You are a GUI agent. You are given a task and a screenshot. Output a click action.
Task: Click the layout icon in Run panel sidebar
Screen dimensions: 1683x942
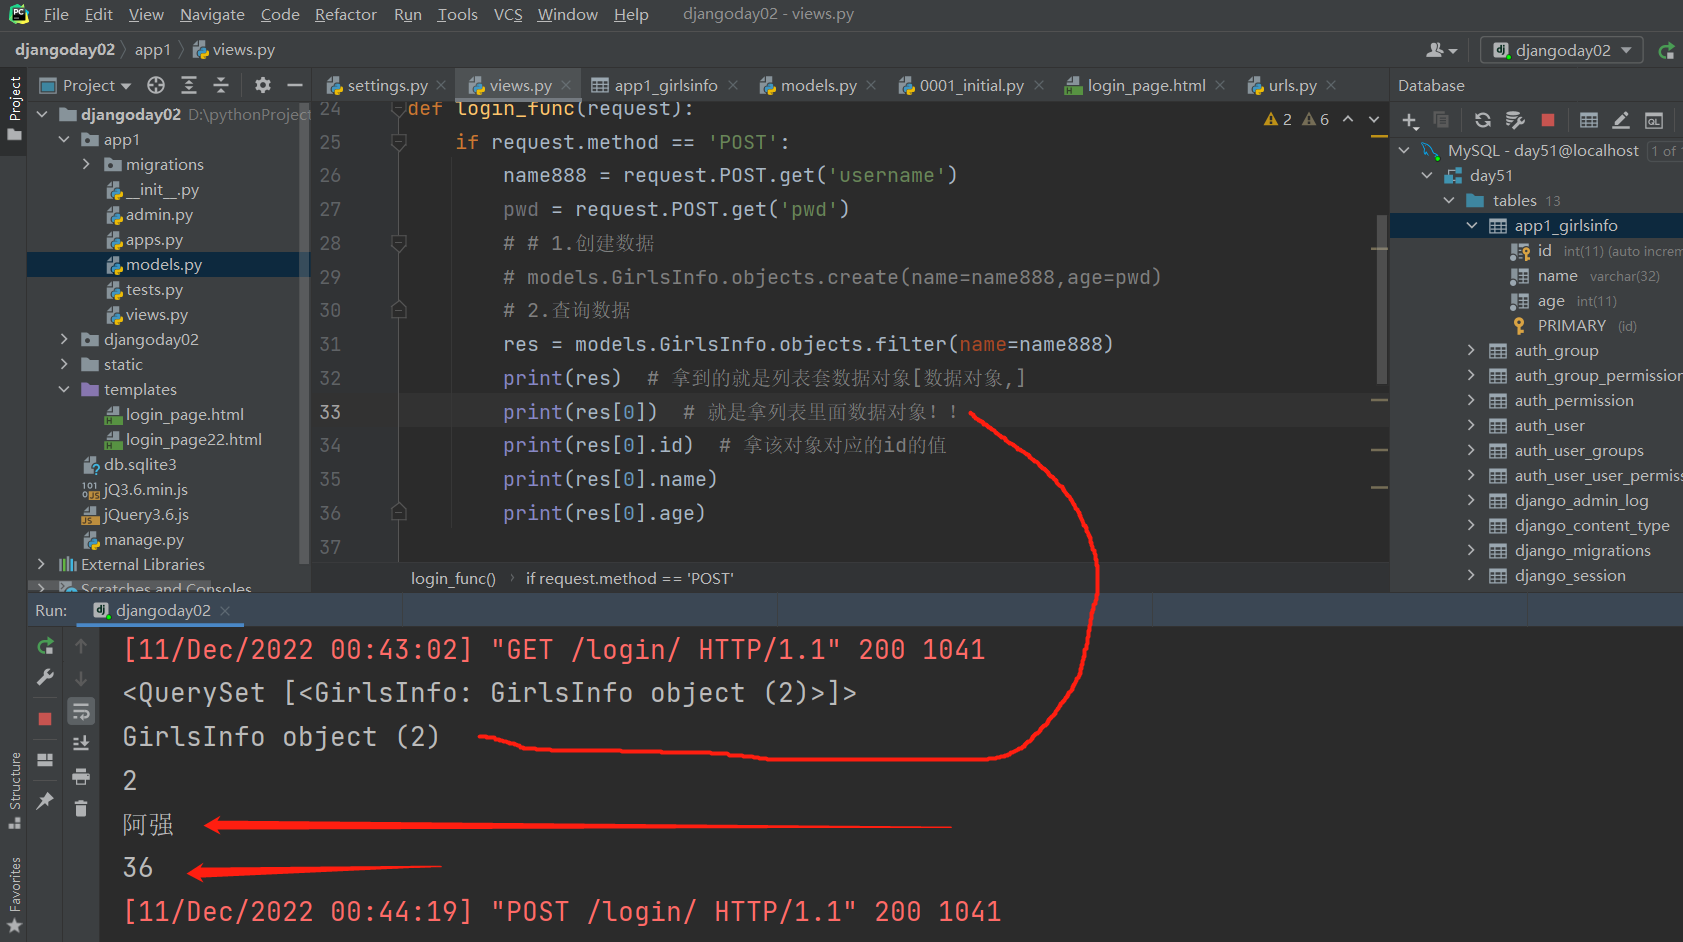click(x=45, y=760)
